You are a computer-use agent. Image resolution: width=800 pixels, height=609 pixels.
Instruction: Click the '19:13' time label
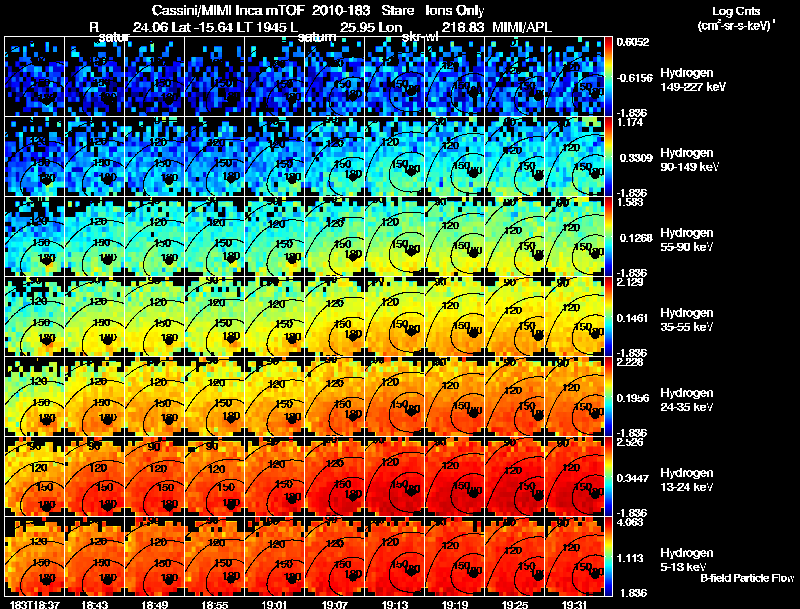click(395, 604)
